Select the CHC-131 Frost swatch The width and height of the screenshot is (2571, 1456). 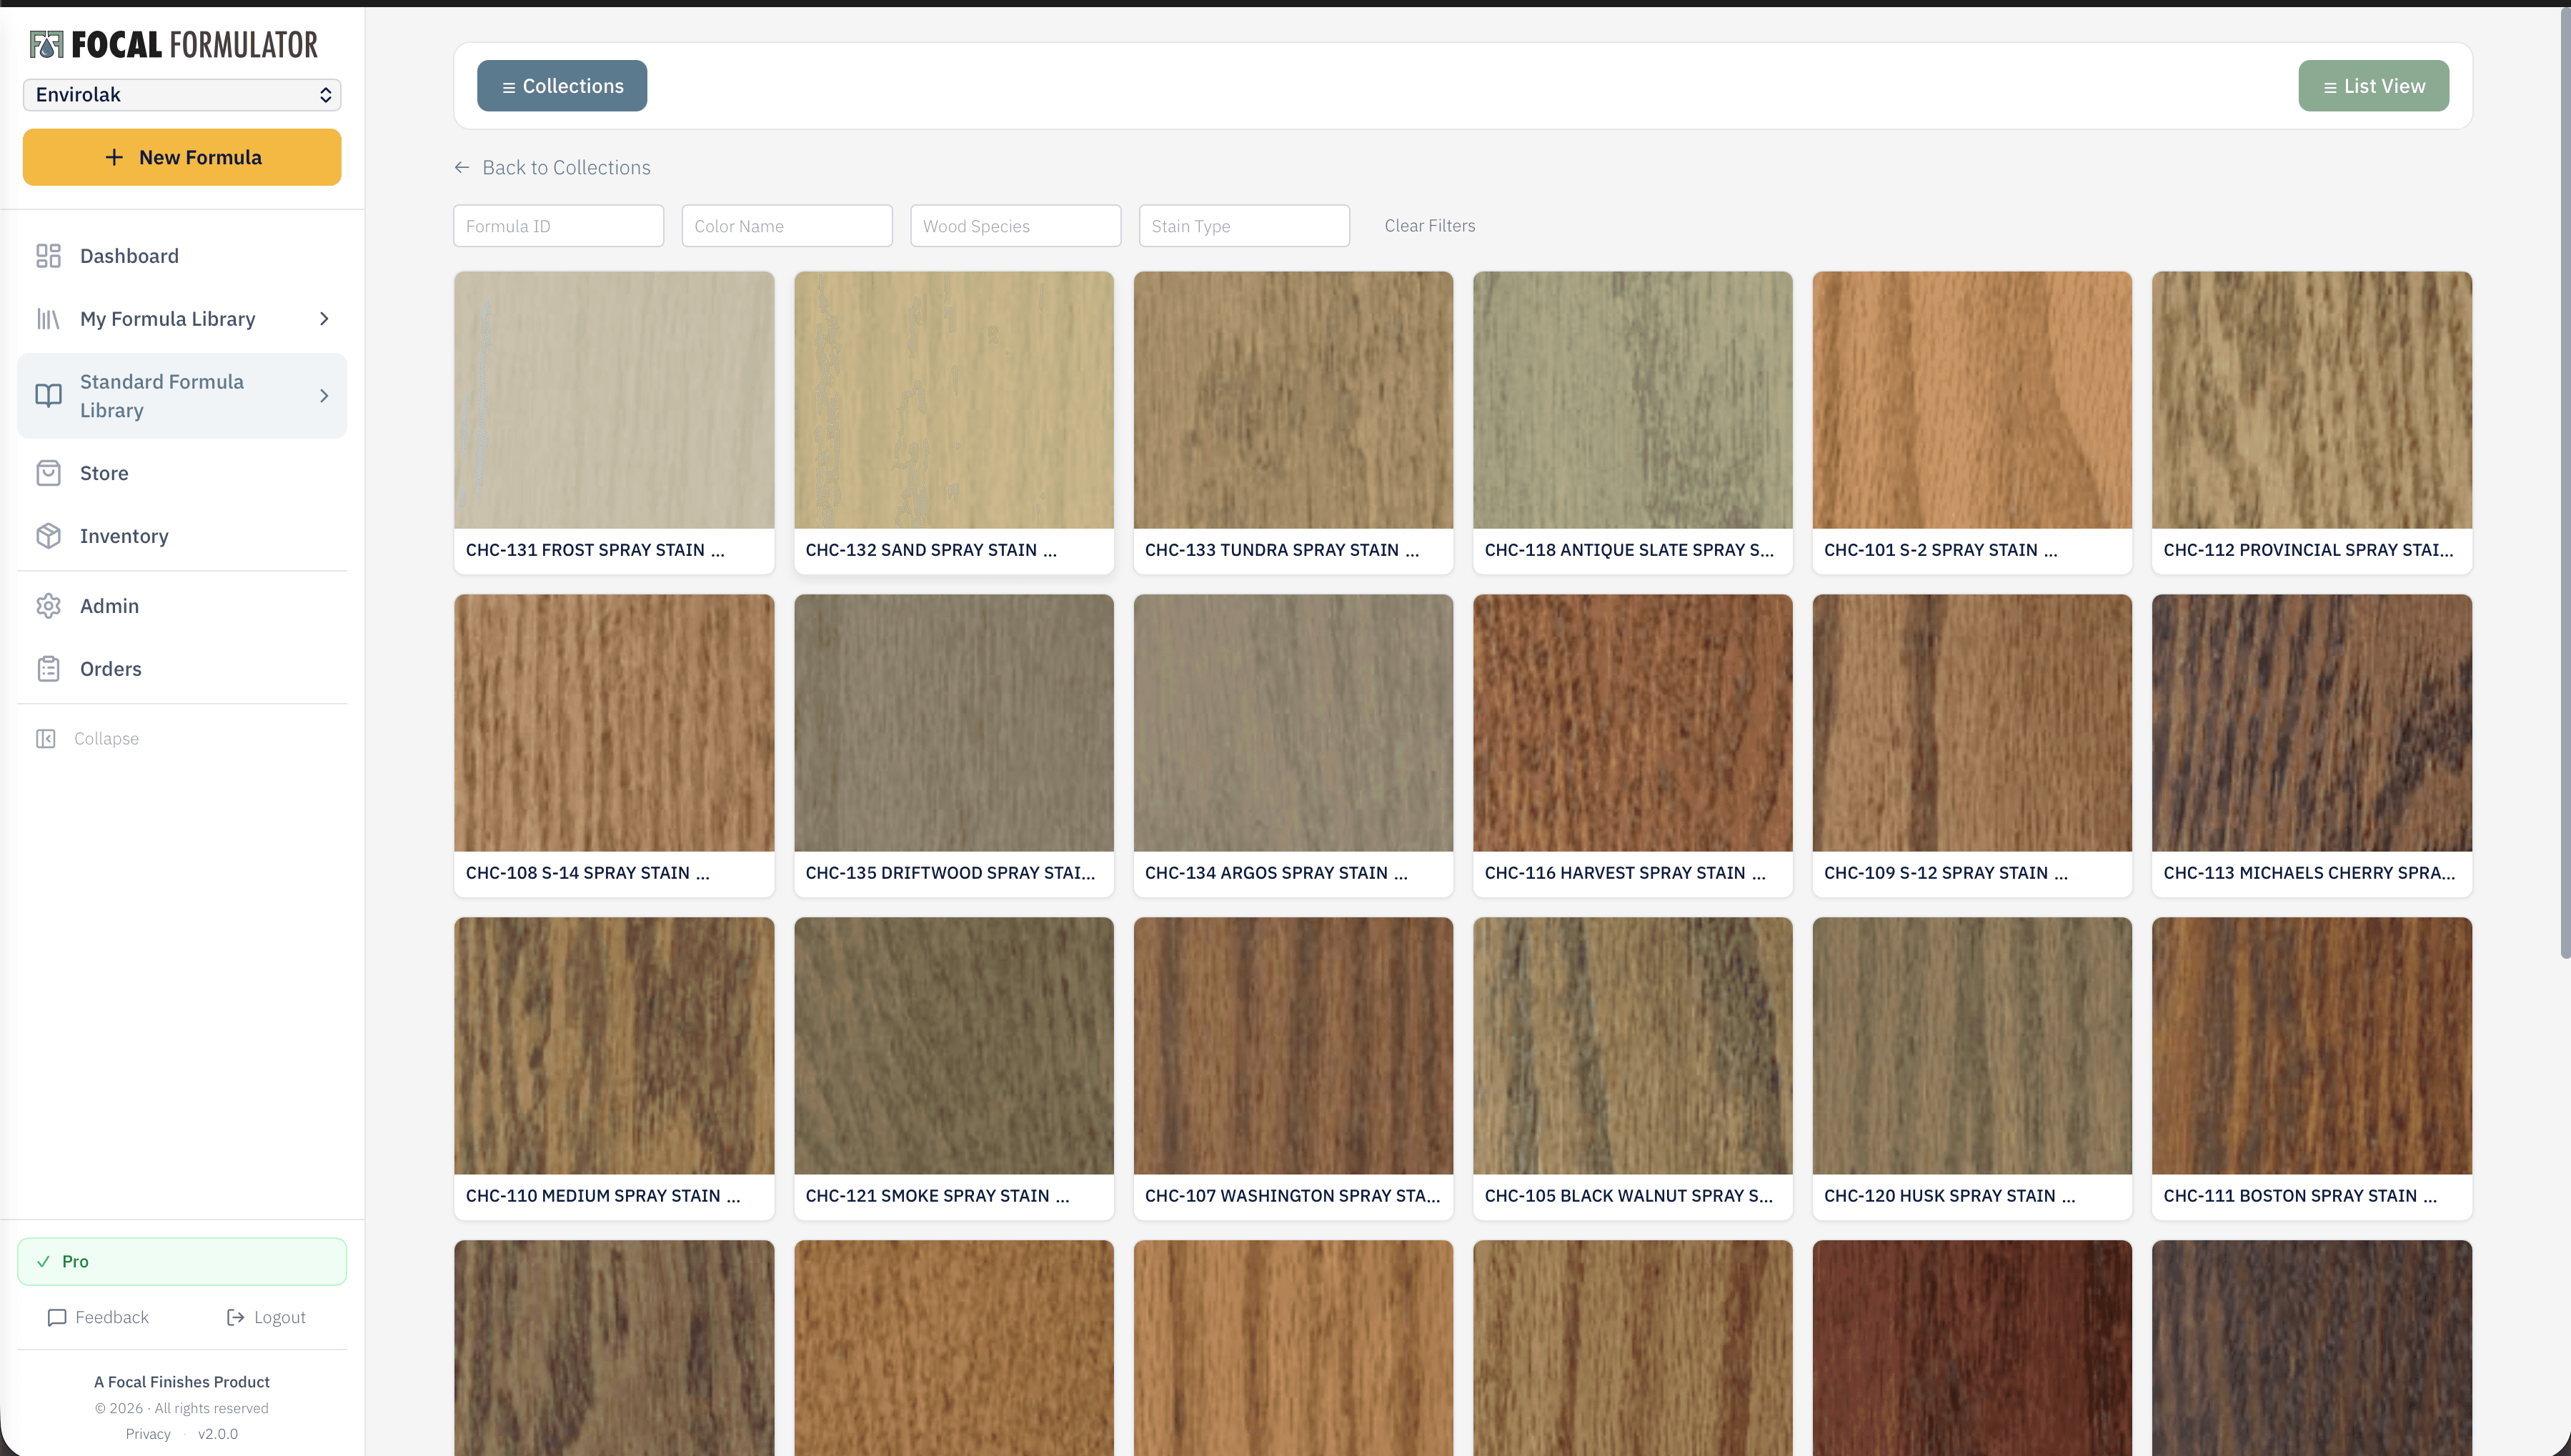point(614,400)
